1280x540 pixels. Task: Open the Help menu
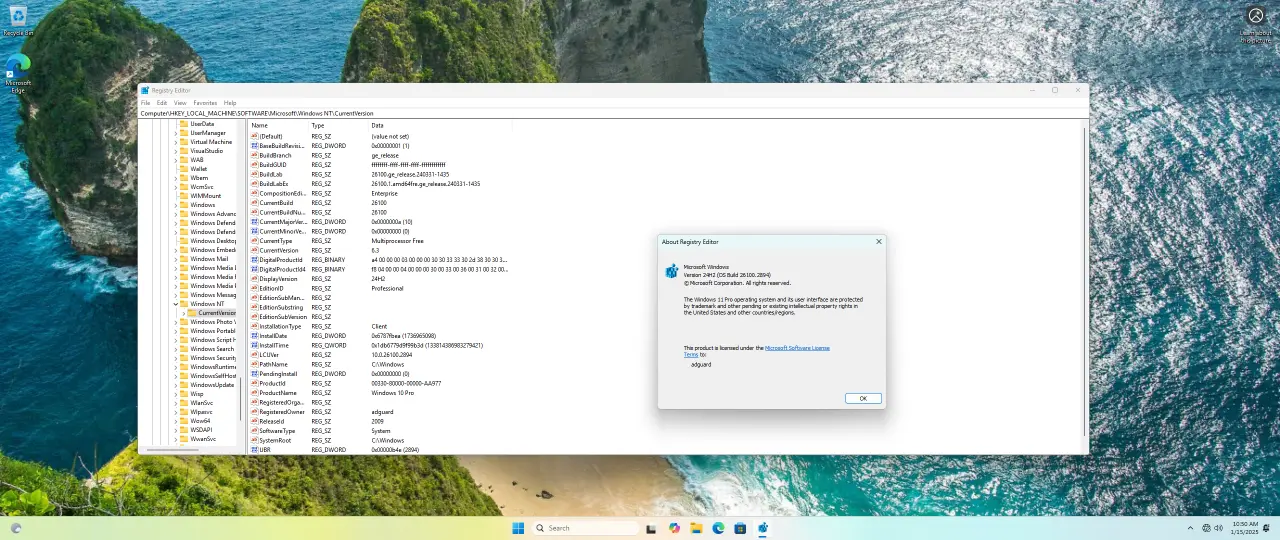point(230,103)
